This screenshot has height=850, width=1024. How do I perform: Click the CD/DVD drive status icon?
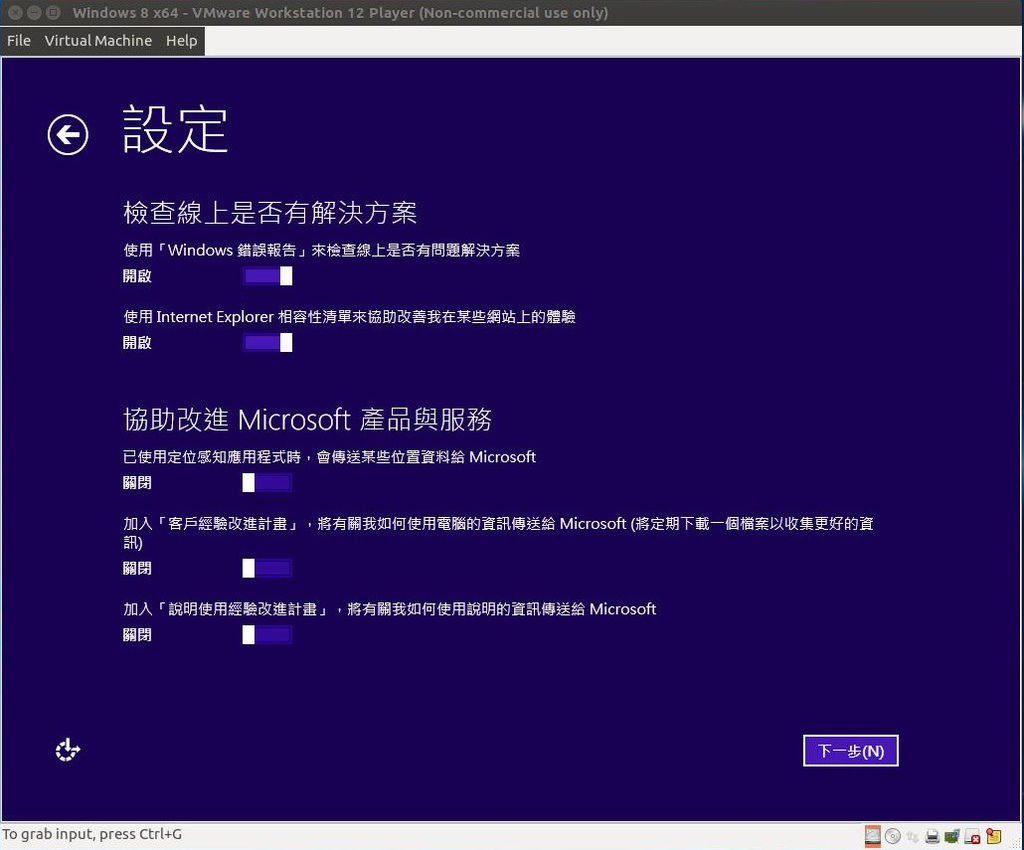point(893,836)
